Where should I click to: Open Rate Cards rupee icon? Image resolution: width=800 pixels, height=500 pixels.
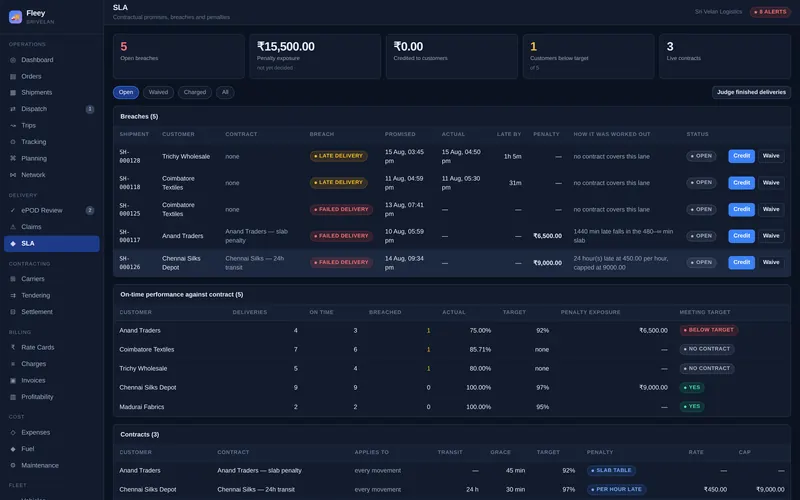coord(13,347)
